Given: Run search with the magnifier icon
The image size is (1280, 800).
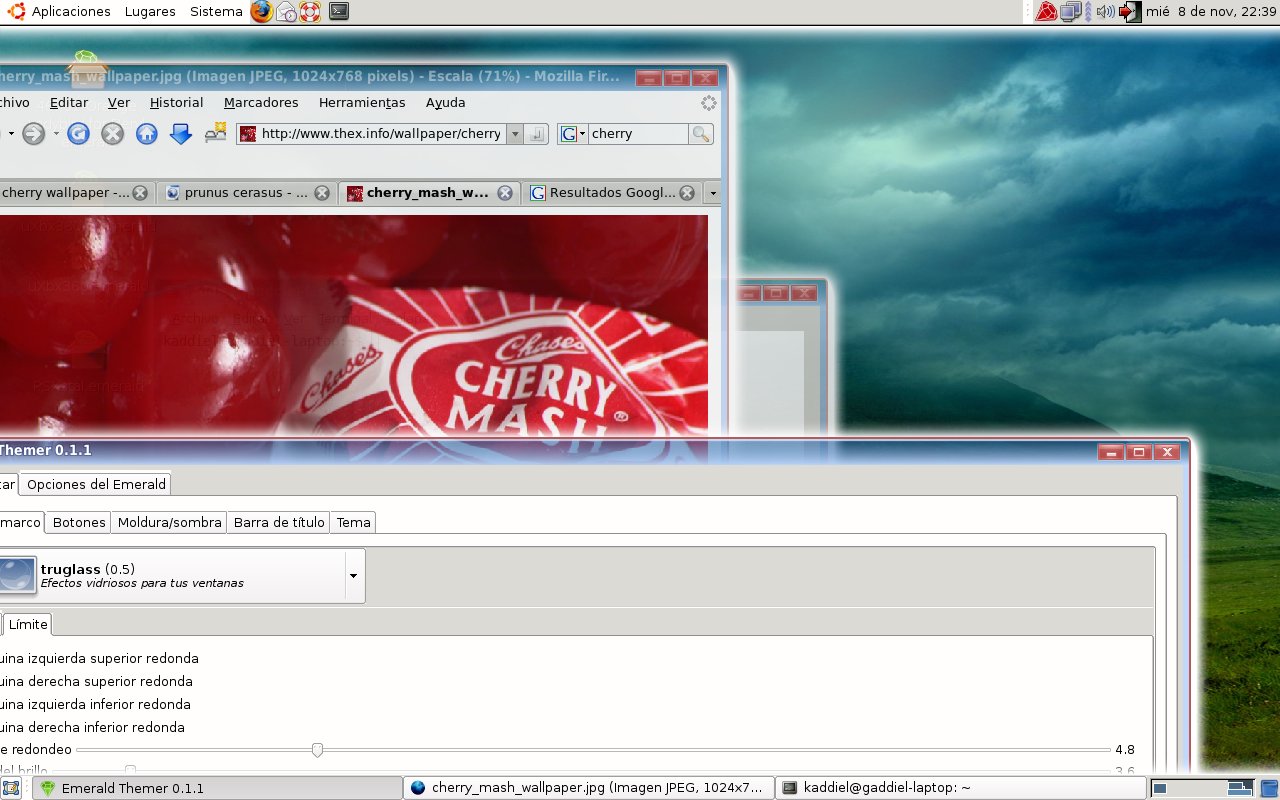Looking at the screenshot, I should (701, 133).
